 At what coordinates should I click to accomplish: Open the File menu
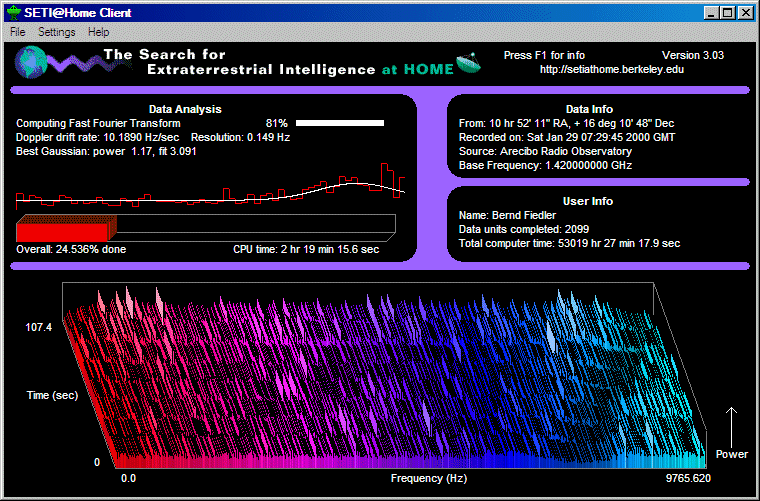[x=17, y=32]
